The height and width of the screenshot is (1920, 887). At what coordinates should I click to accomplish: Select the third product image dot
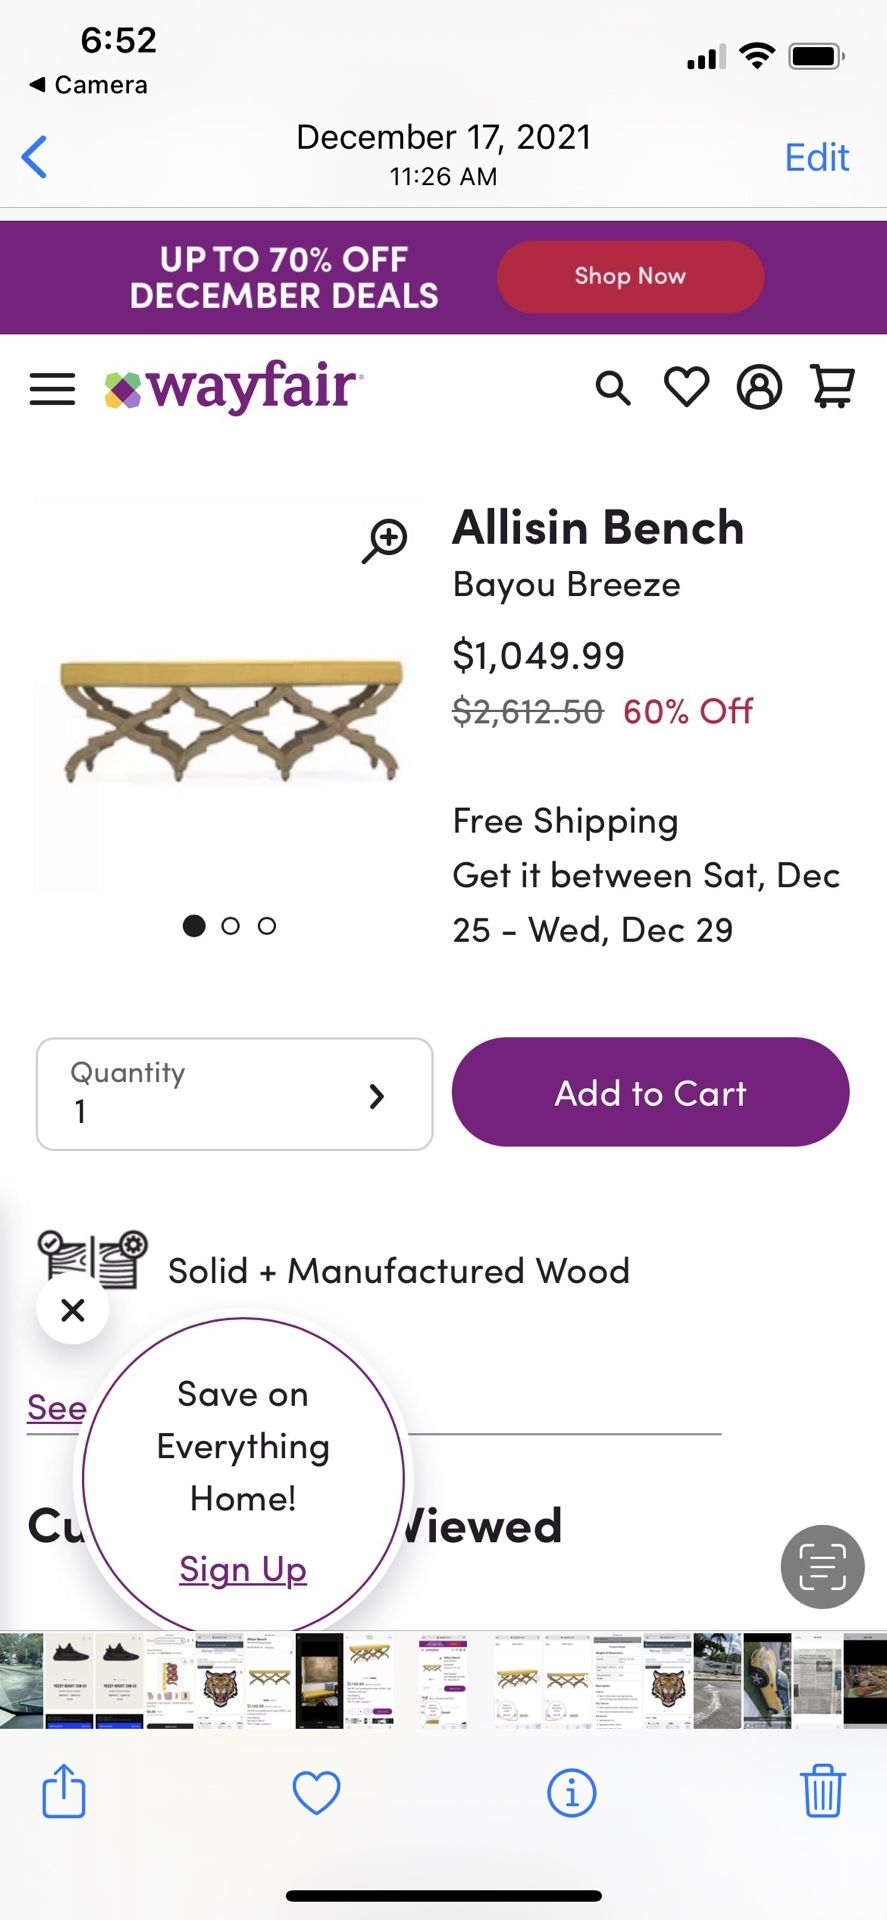click(267, 926)
